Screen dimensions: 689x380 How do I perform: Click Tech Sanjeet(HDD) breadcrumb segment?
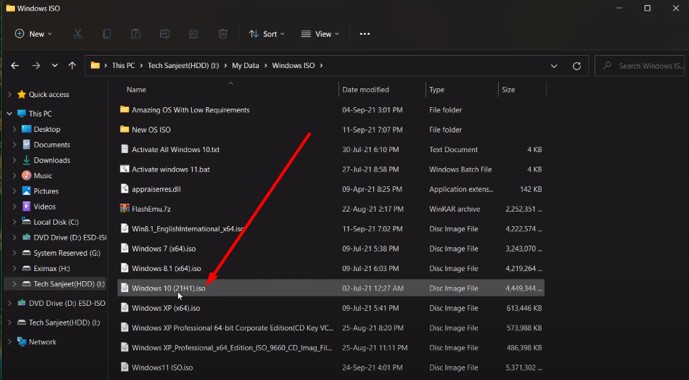coord(183,65)
